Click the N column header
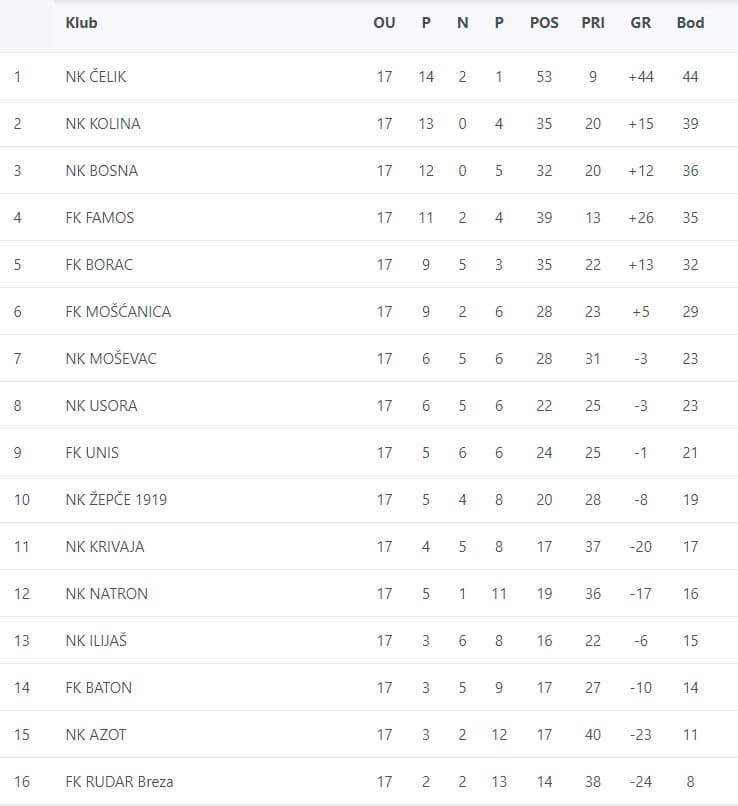This screenshot has height=806, width=738. [462, 23]
